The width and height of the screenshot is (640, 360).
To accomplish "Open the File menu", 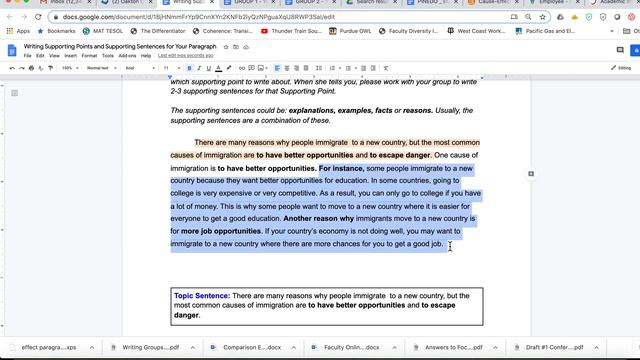I will point(27,56).
